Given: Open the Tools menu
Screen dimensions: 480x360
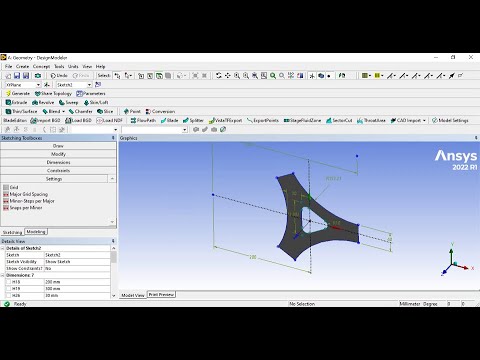Looking at the screenshot, I should coord(59,67).
